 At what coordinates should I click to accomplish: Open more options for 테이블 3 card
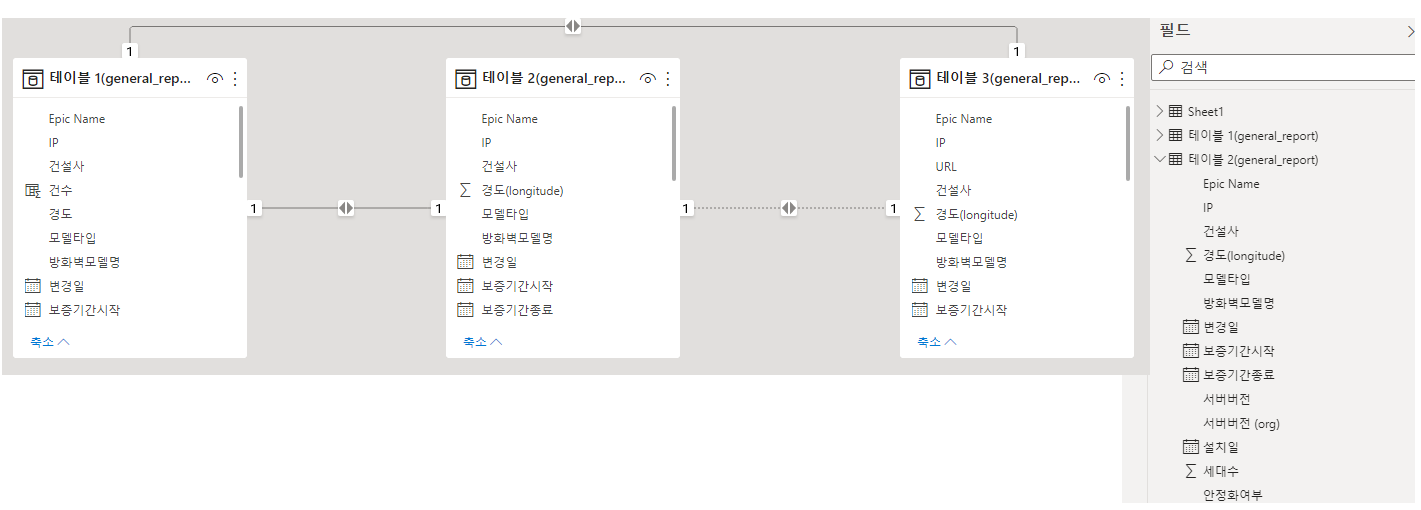tap(1122, 79)
